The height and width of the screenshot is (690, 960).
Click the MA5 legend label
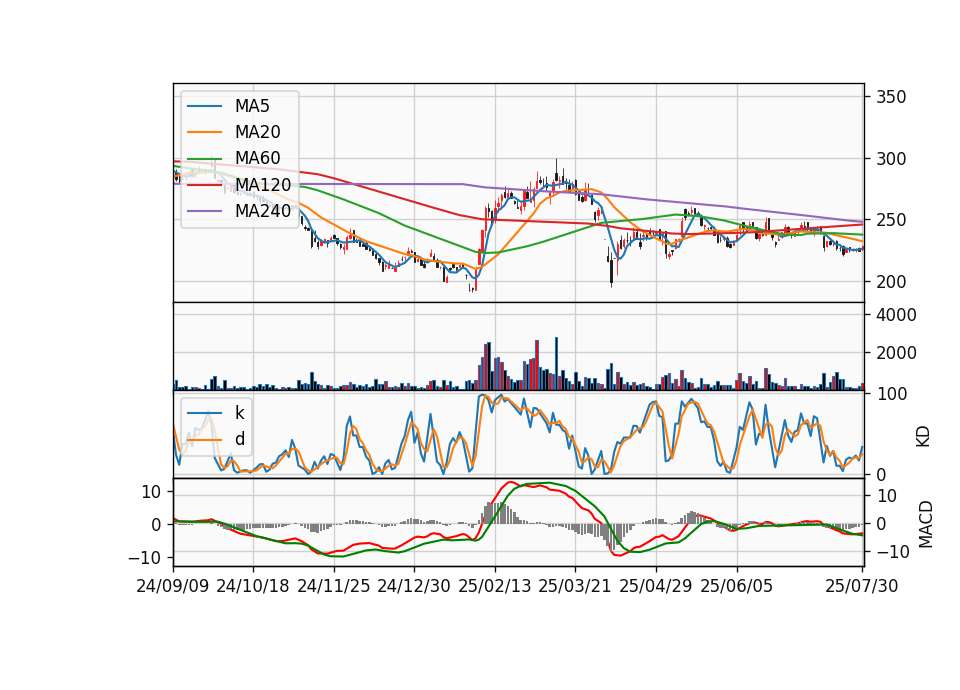pyautogui.click(x=252, y=106)
